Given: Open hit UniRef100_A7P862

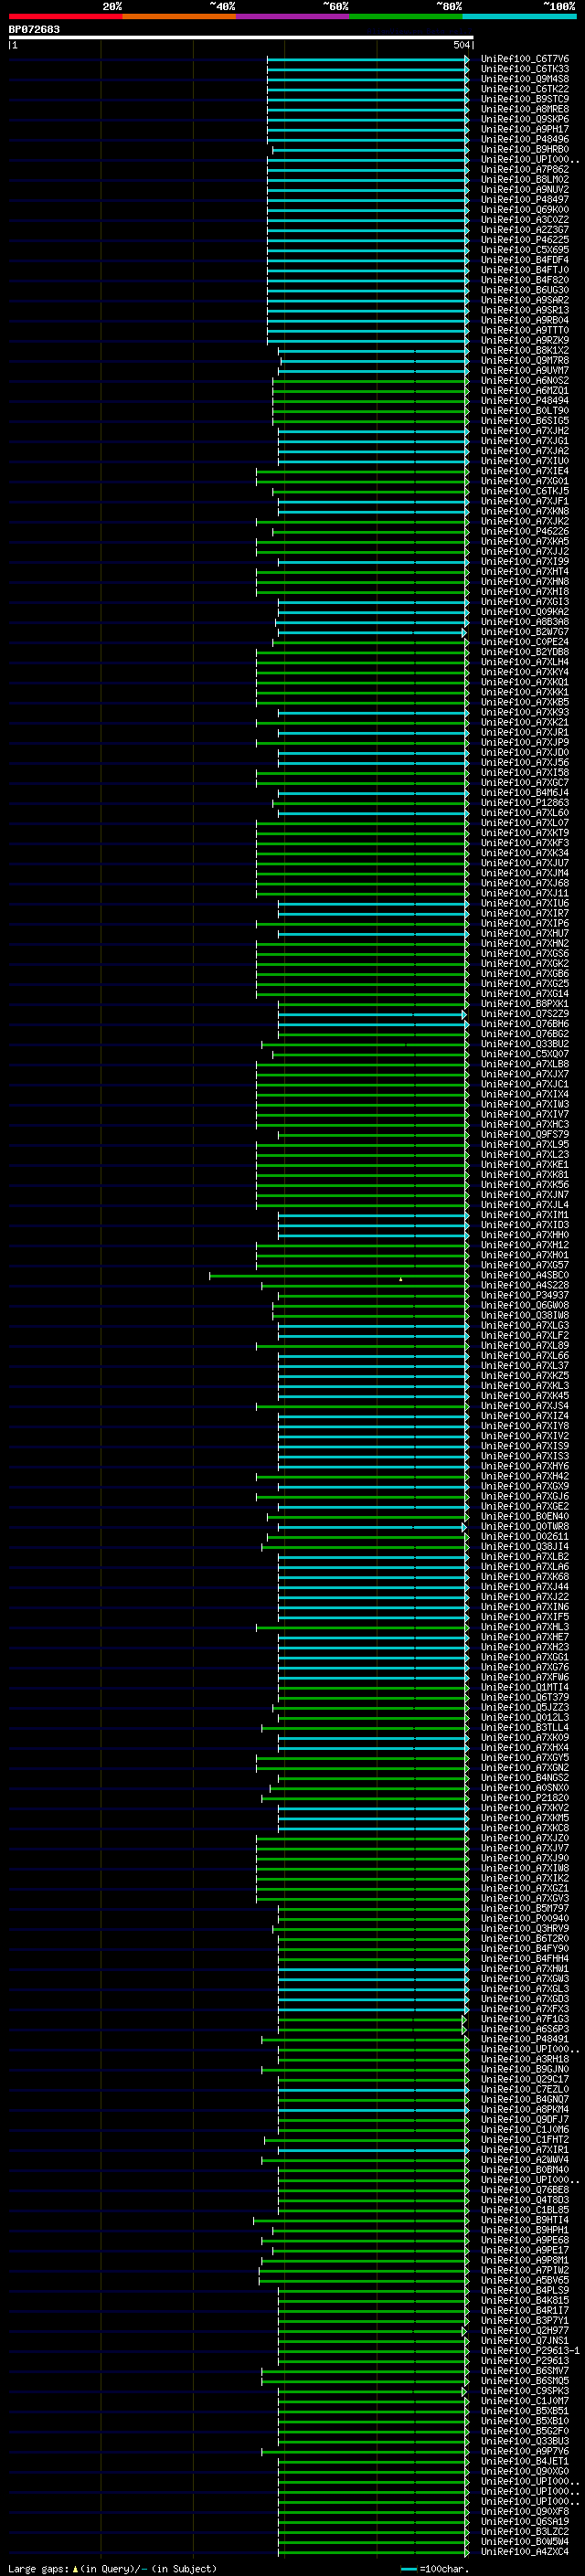Looking at the screenshot, I should click(524, 169).
